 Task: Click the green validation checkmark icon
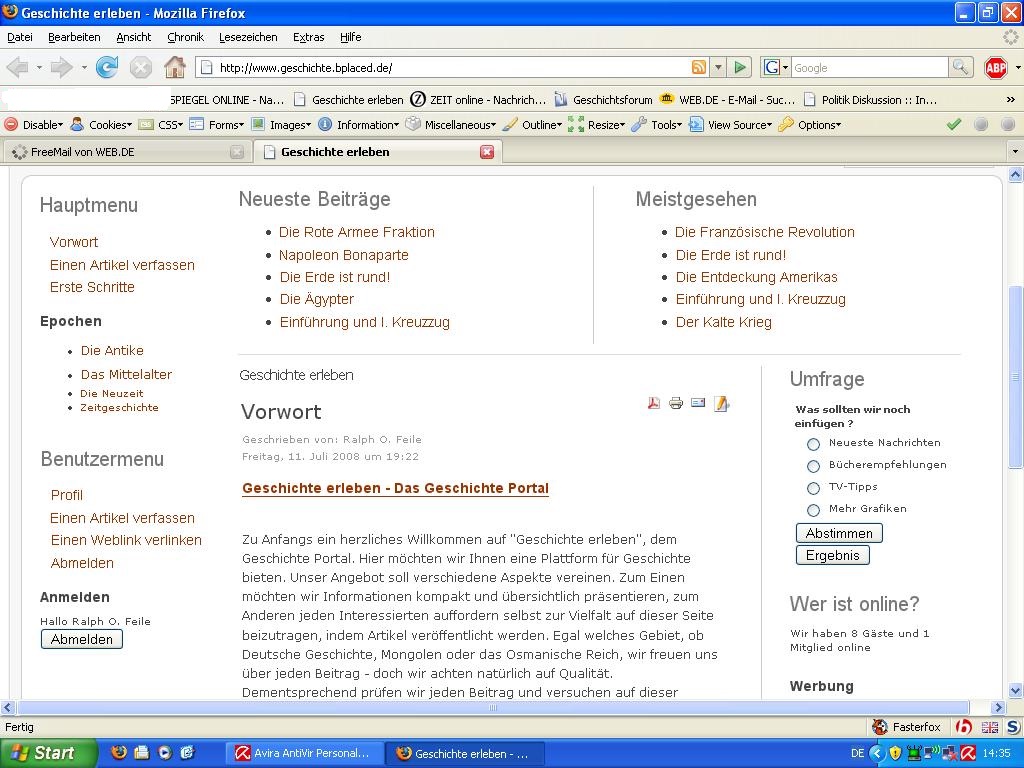tap(953, 124)
